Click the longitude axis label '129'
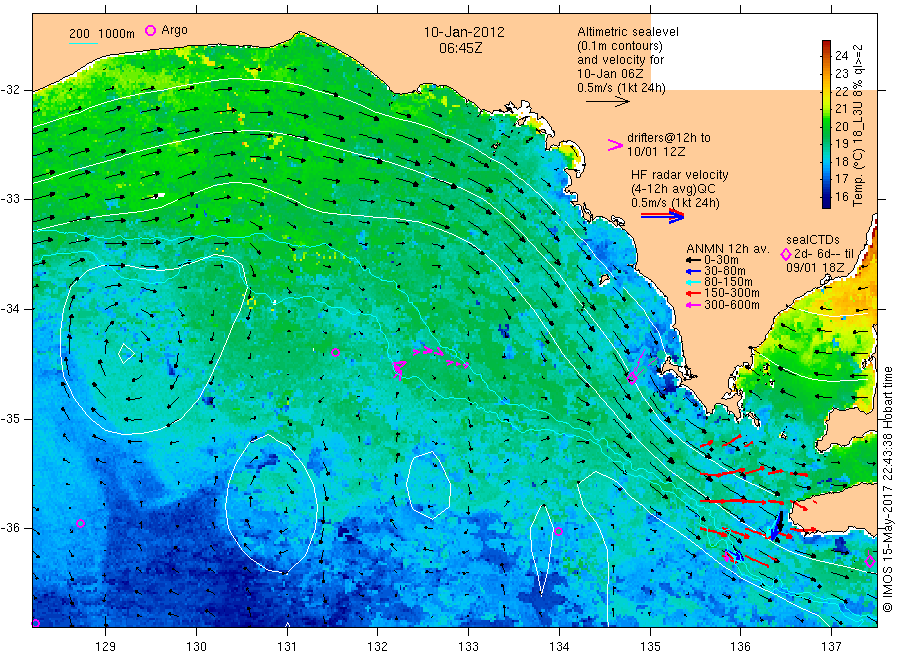 (x=106, y=647)
